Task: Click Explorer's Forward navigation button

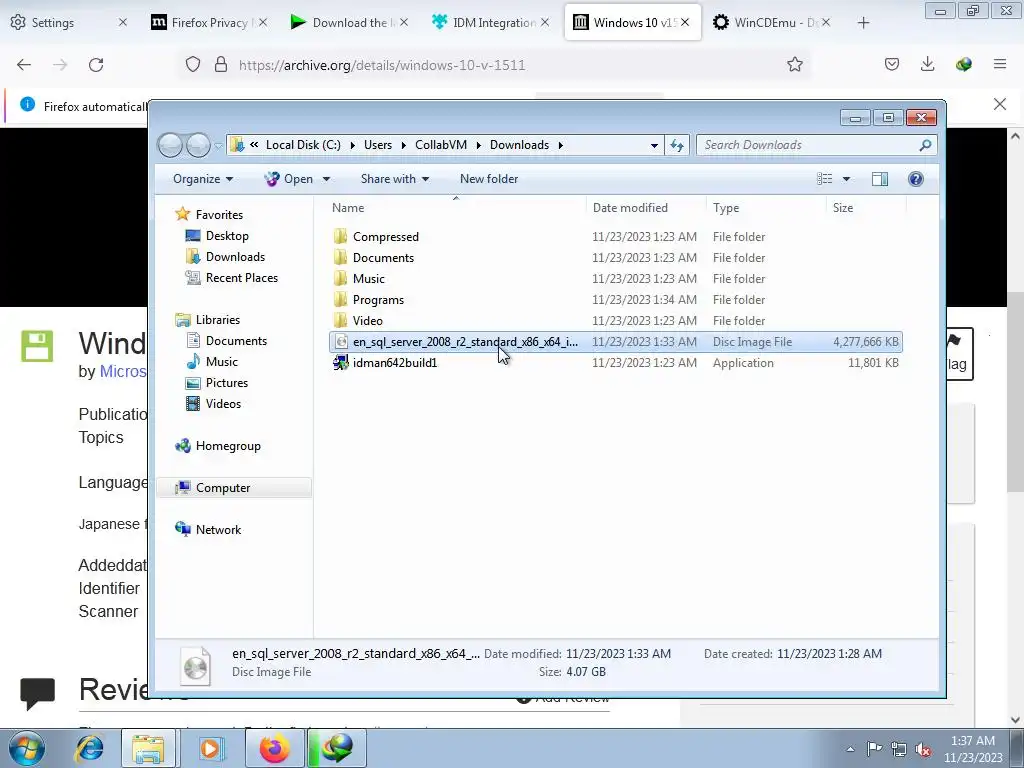Action: pos(198,145)
